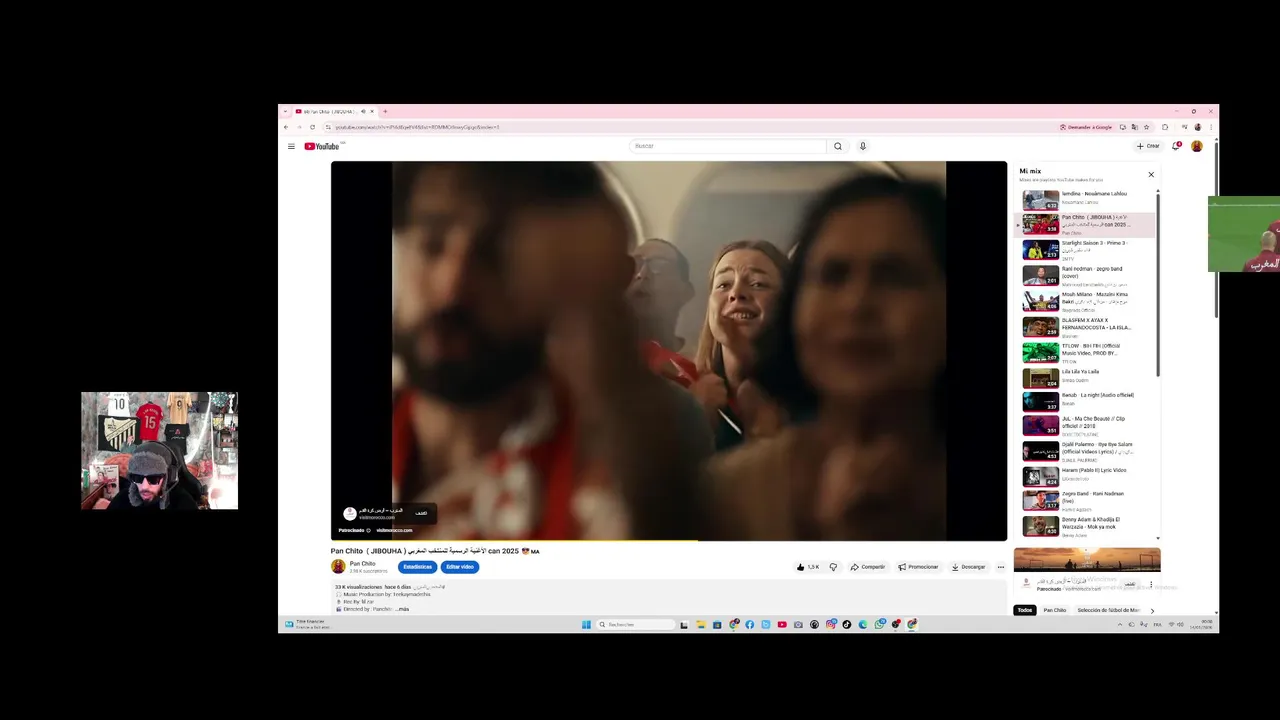Expand description with ...más link

click(x=402, y=609)
